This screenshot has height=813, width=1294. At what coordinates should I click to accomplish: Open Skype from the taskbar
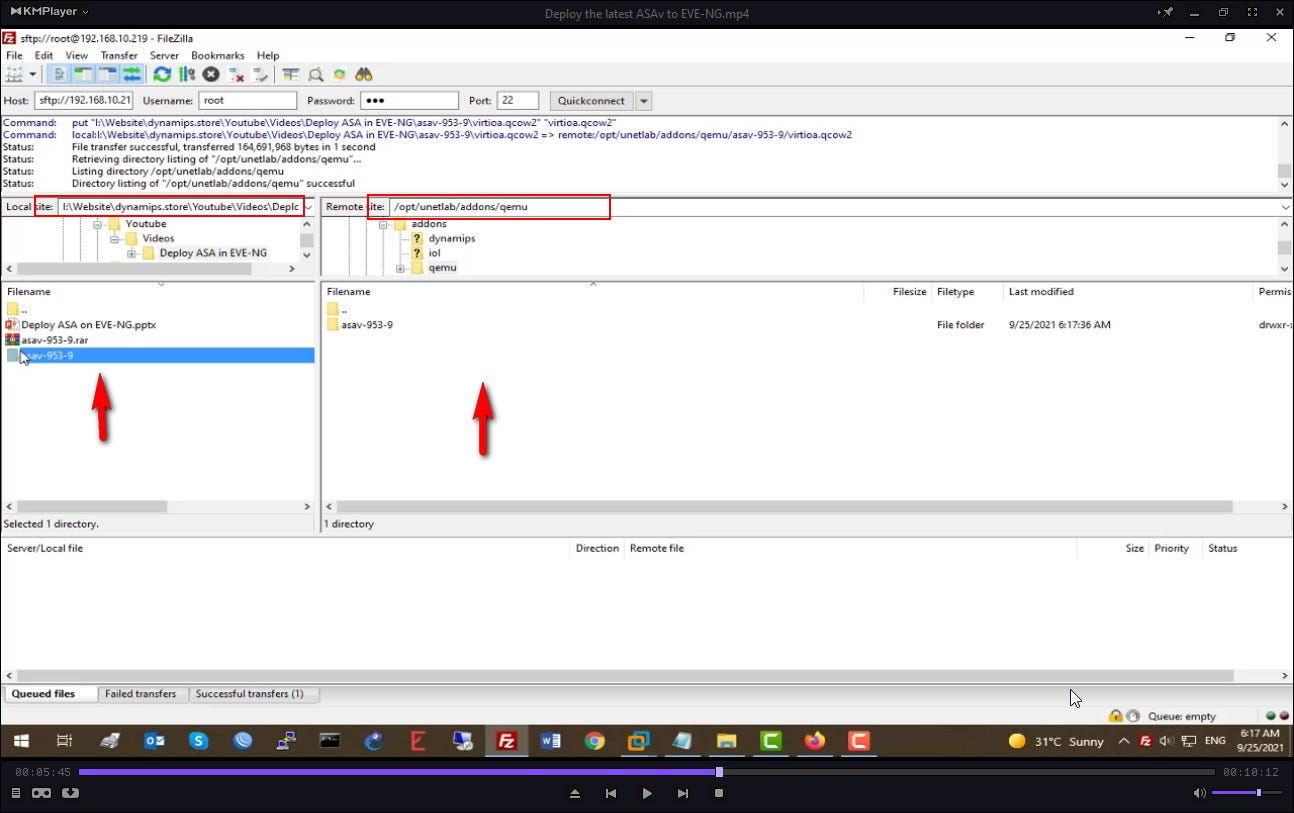[x=199, y=741]
